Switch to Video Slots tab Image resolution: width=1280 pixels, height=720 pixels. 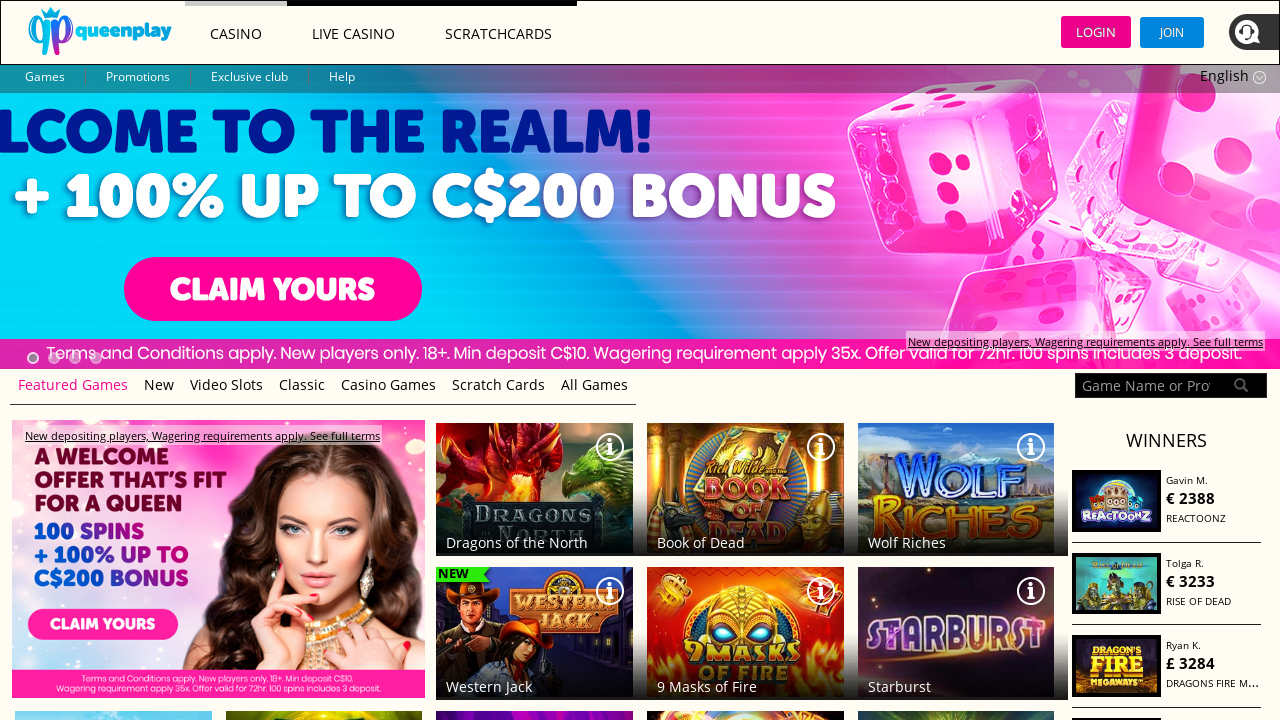(x=226, y=385)
